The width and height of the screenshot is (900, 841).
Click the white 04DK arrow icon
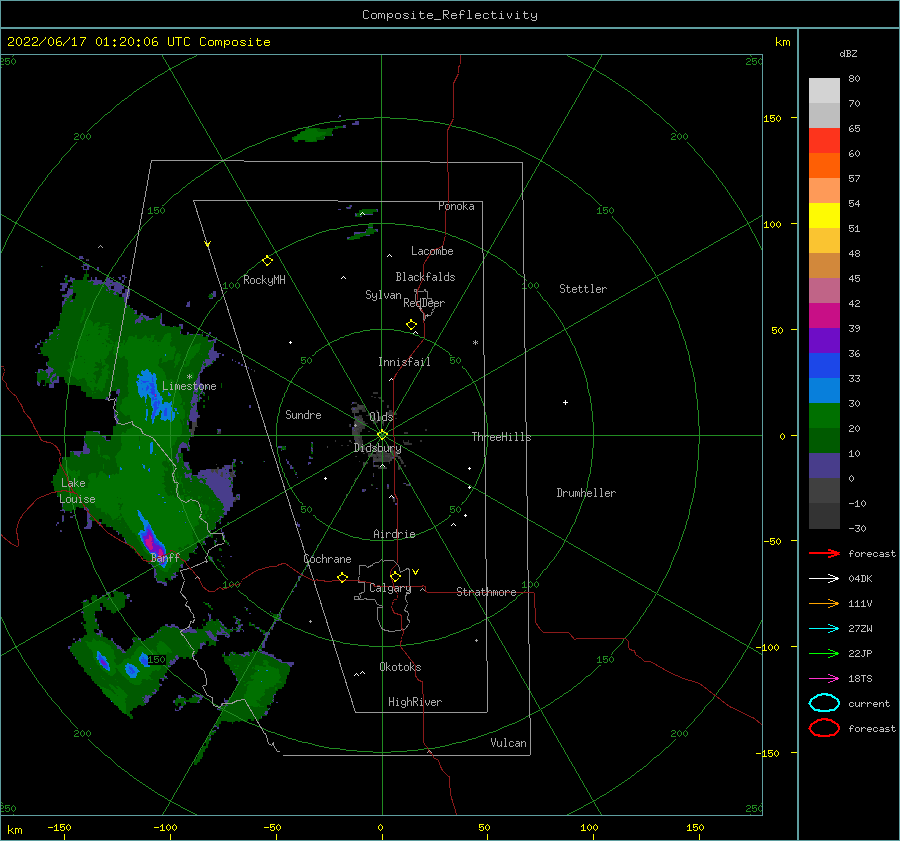(x=824, y=579)
